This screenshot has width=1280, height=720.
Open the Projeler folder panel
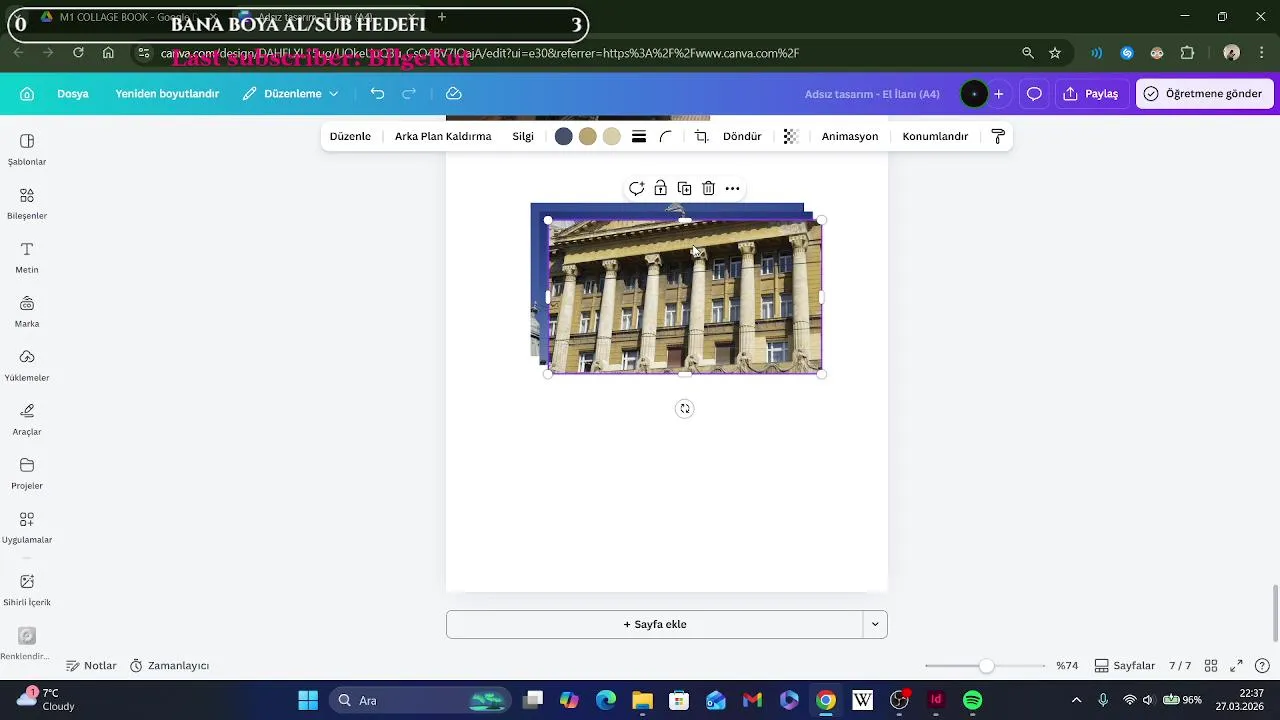point(27,474)
